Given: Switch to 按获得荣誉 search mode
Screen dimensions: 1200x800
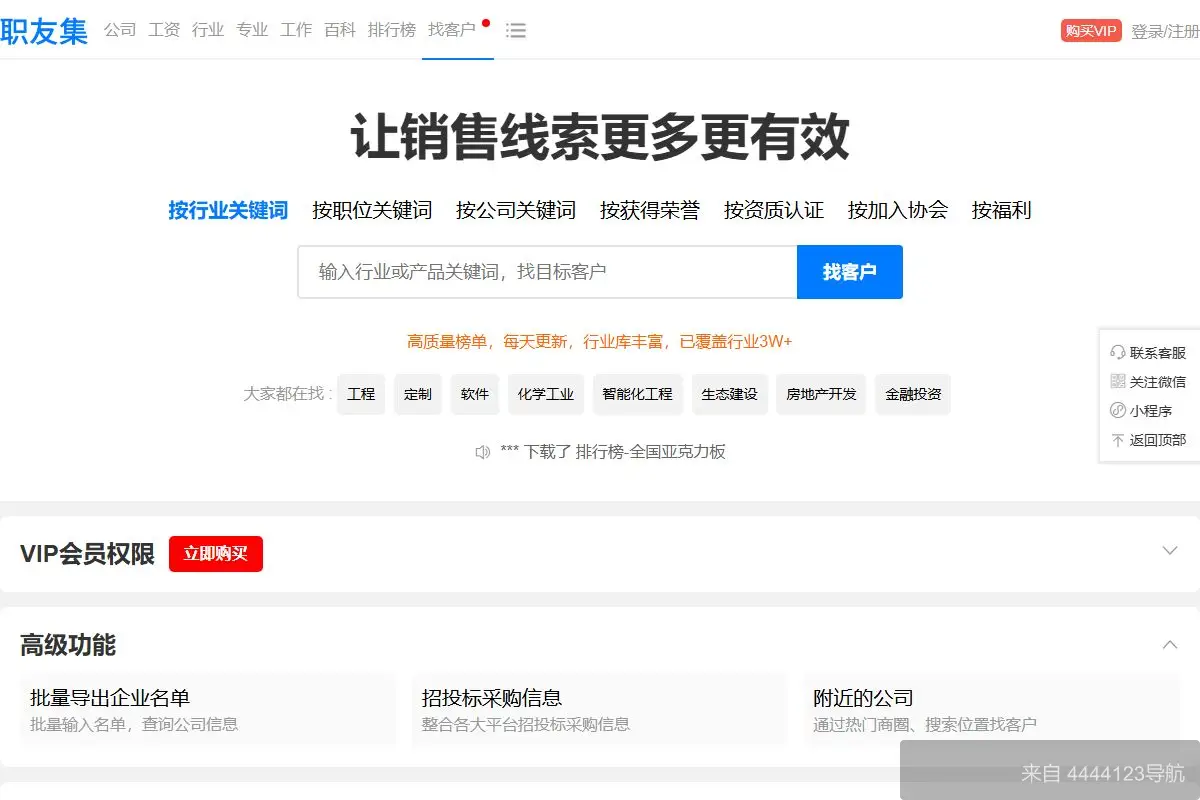Looking at the screenshot, I should click(650, 211).
